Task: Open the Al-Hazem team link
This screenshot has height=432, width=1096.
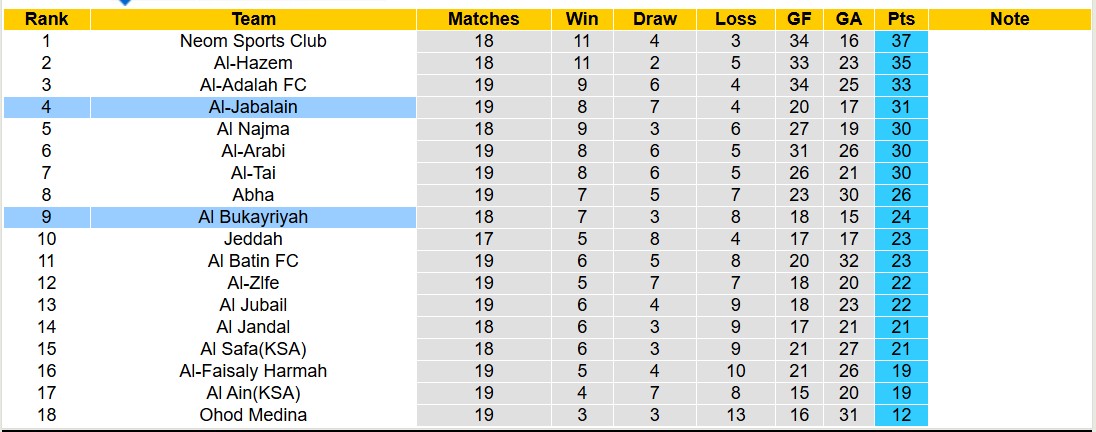Action: 253,63
